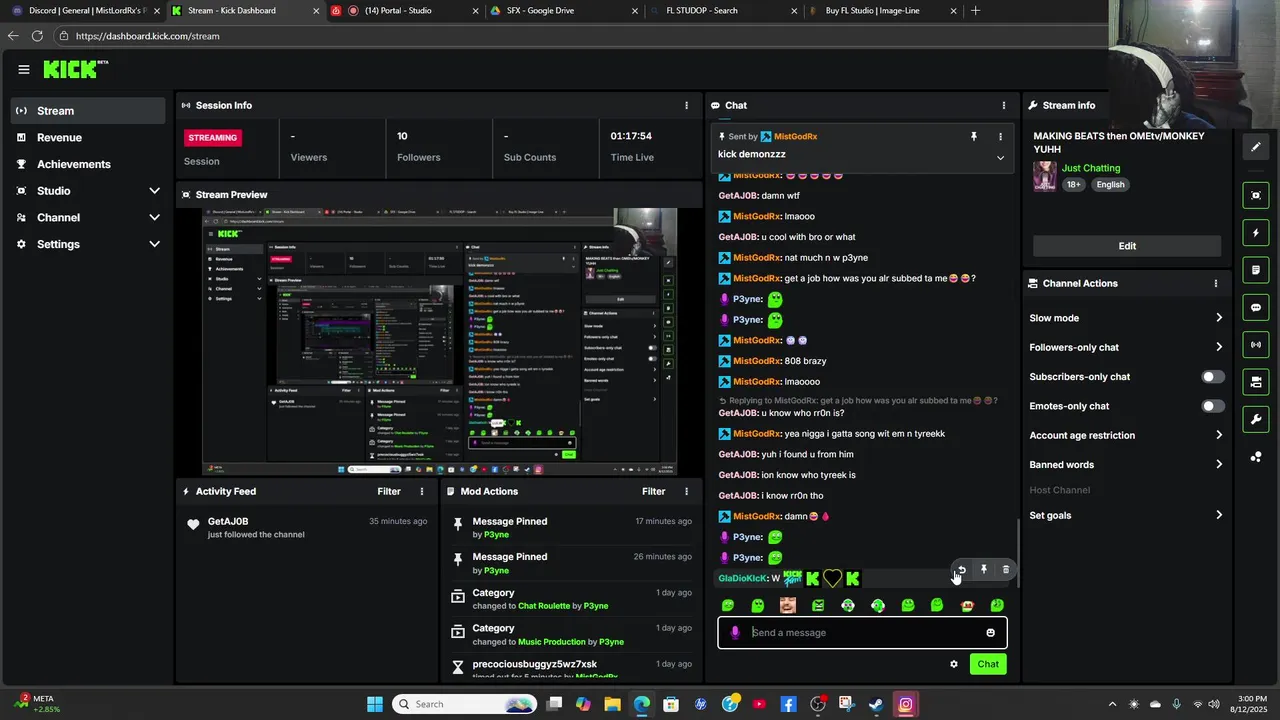Toggle the stream preview widget icon
The image size is (1280, 720).
point(1256,195)
